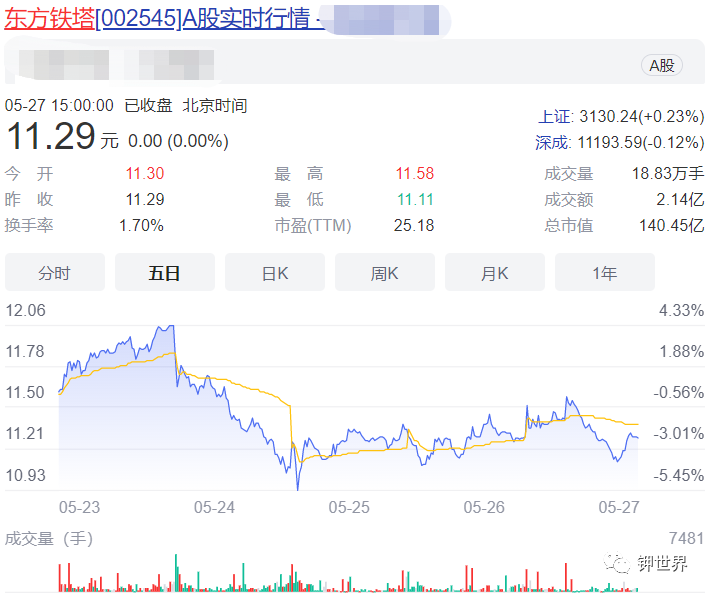
Task: Click the 最高 value 11.58
Action: [415, 173]
